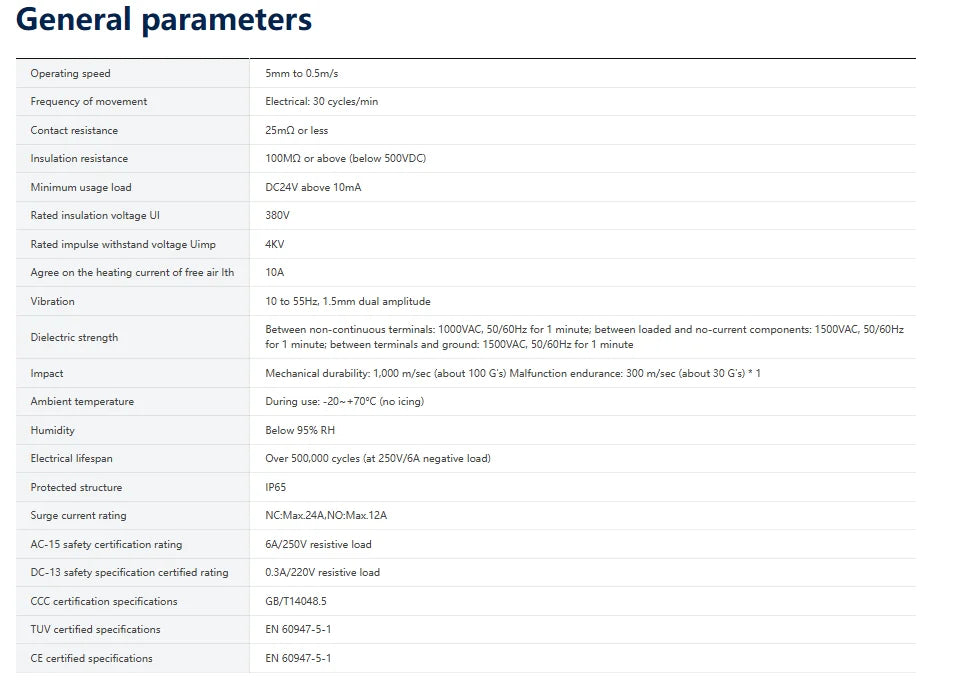The image size is (975, 680).
Task: Click the GB/T14048.5 CCC specification value
Action: coord(296,602)
